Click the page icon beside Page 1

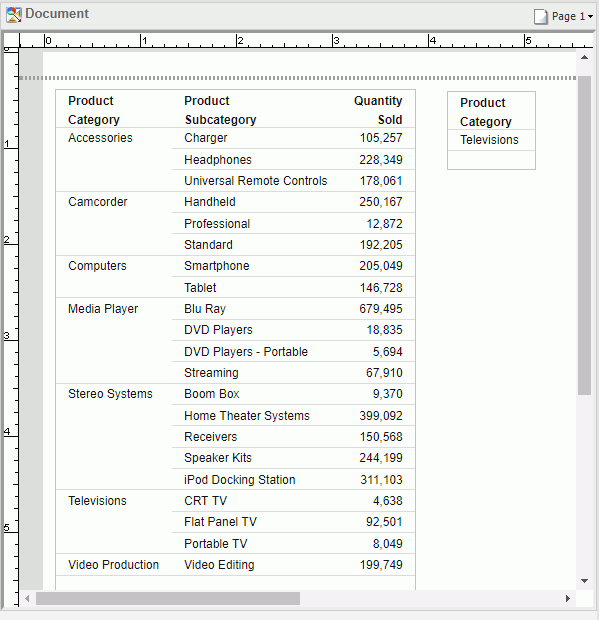pos(540,17)
